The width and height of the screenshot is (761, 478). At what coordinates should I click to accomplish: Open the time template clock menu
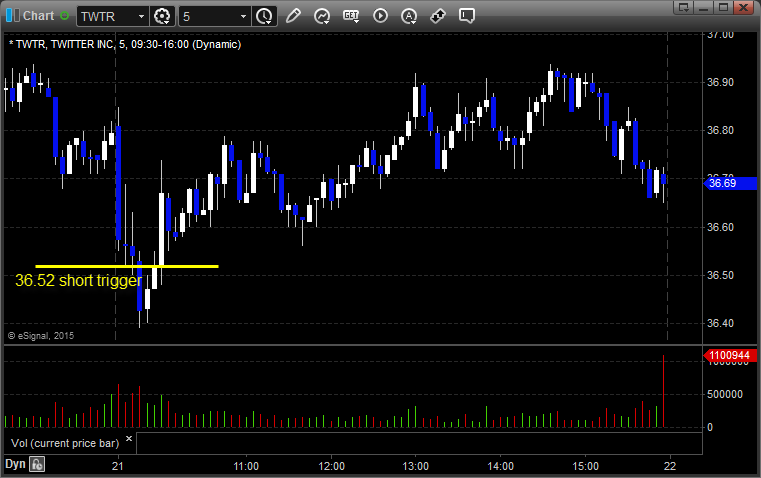[x=265, y=16]
